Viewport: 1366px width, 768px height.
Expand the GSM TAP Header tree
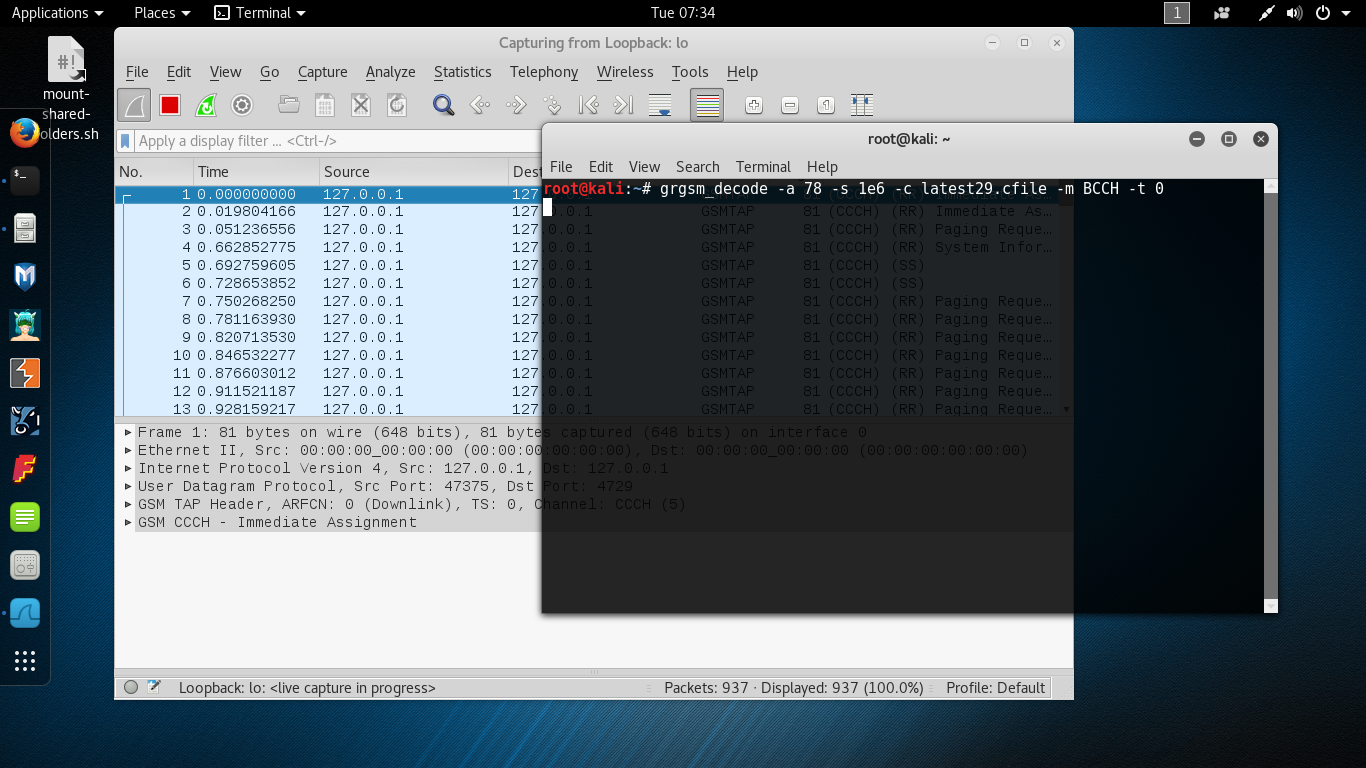pos(128,505)
